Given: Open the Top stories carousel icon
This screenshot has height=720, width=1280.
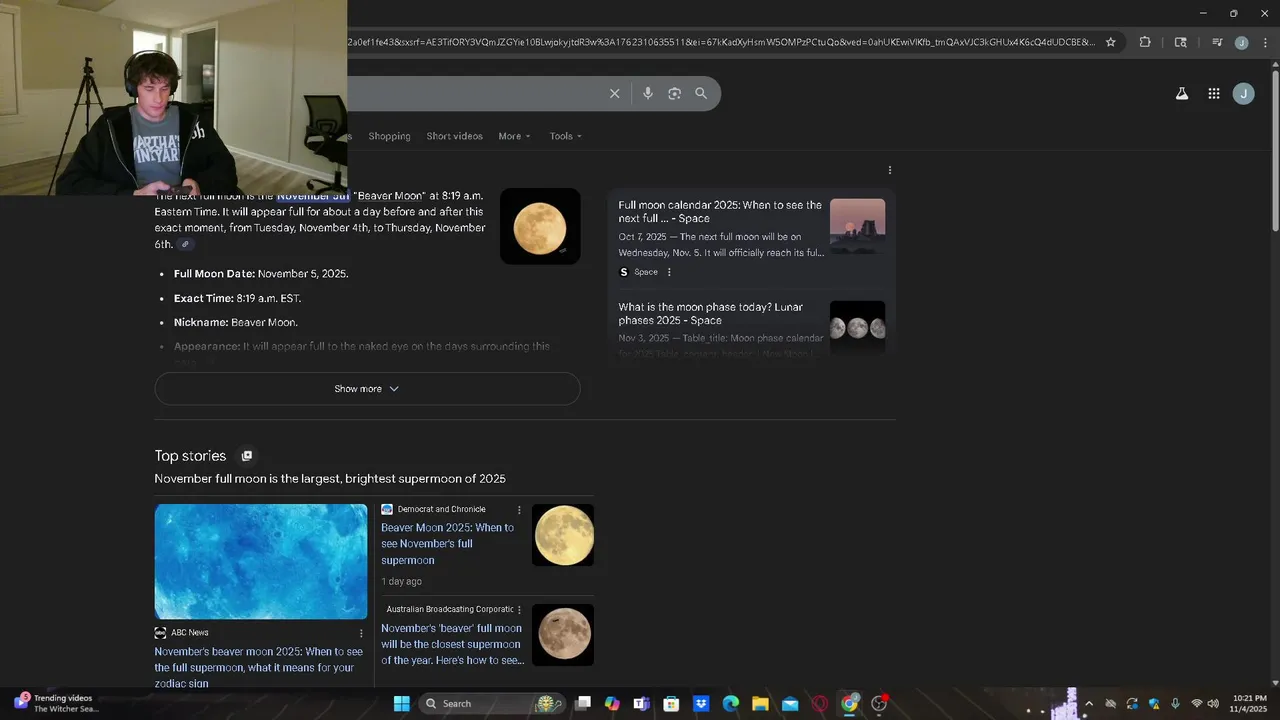Looking at the screenshot, I should click(x=247, y=456).
